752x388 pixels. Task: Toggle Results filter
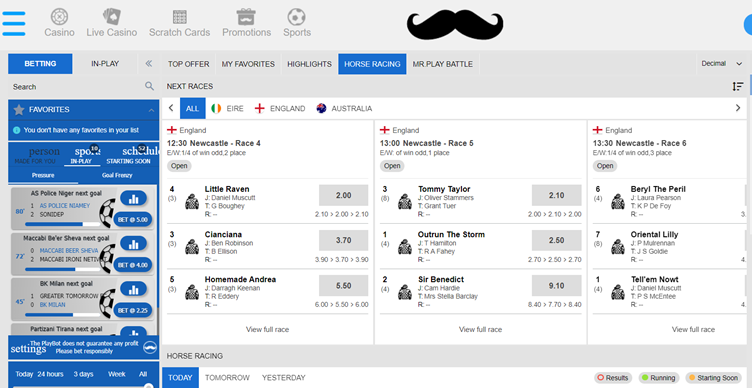pos(613,378)
